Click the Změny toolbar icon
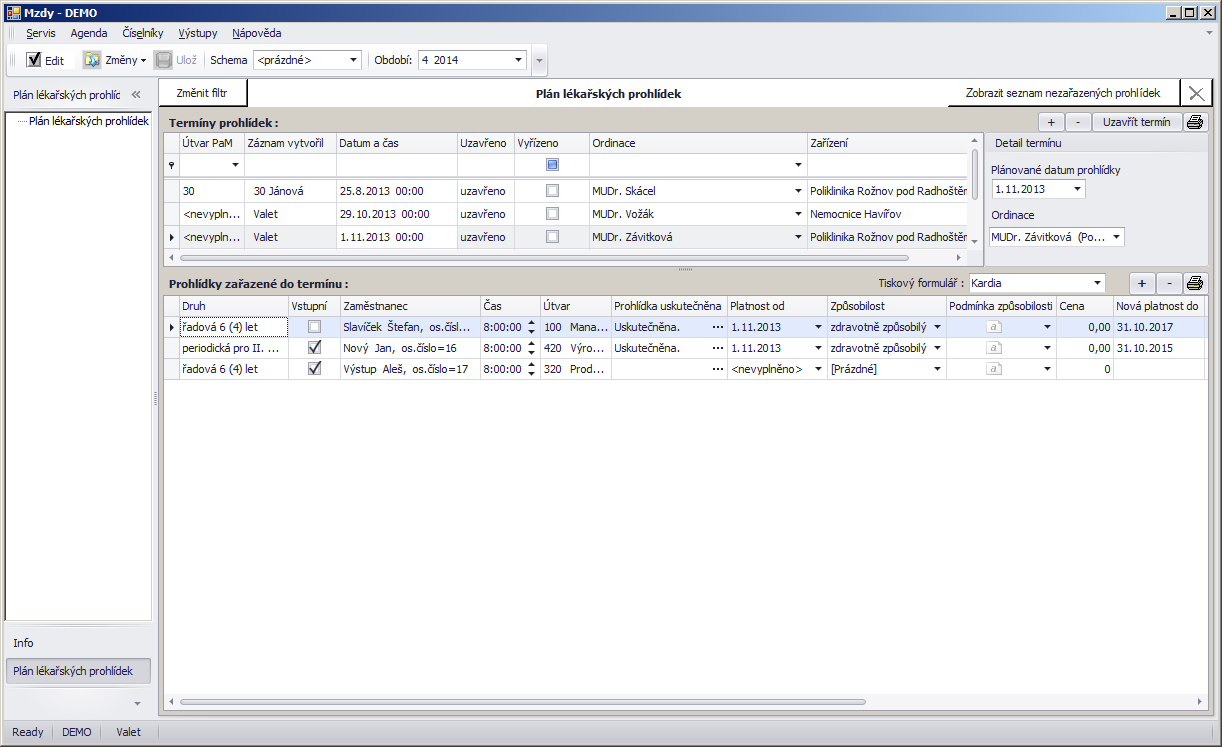 pyautogui.click(x=93, y=60)
